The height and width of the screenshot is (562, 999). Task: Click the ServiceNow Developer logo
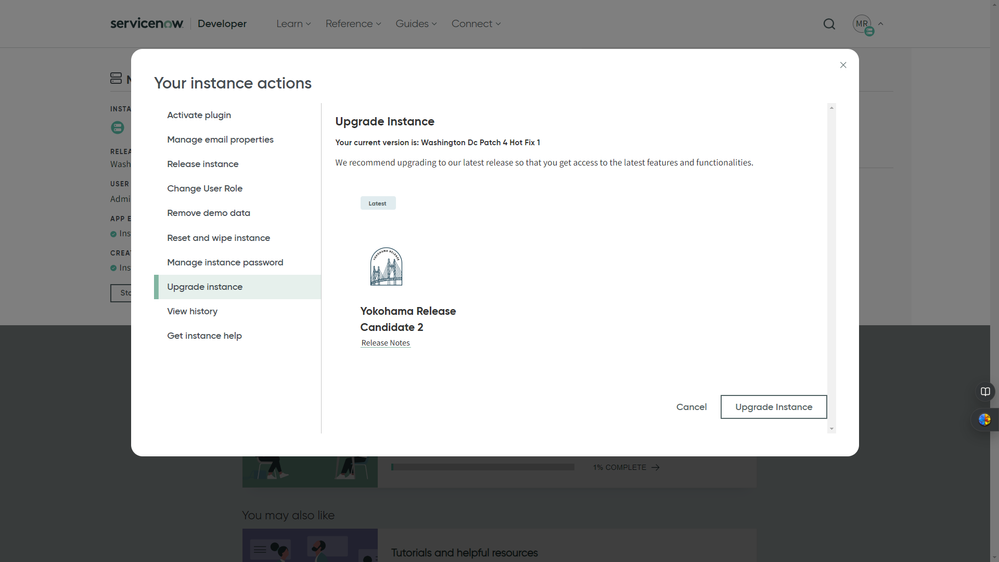178,24
